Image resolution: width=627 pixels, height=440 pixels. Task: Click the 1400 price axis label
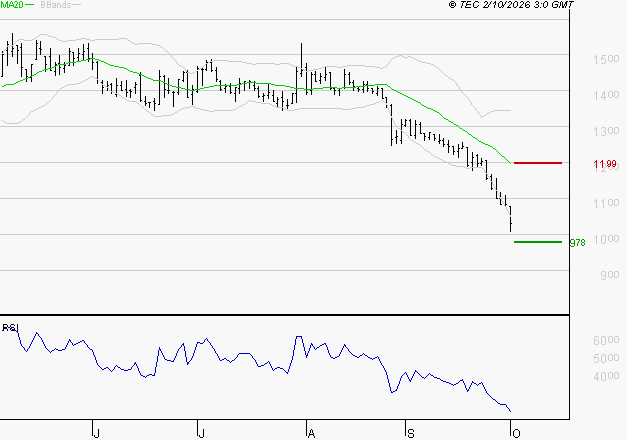click(606, 95)
